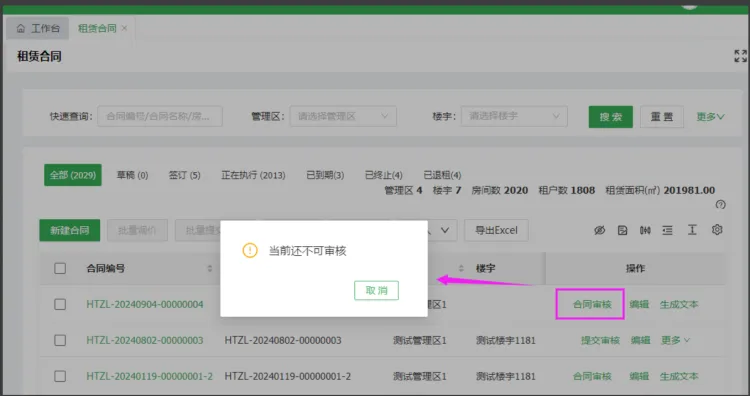The image size is (750, 396).
Task: Click sort arrows left of 楼宇 header
Action: click(x=461, y=268)
